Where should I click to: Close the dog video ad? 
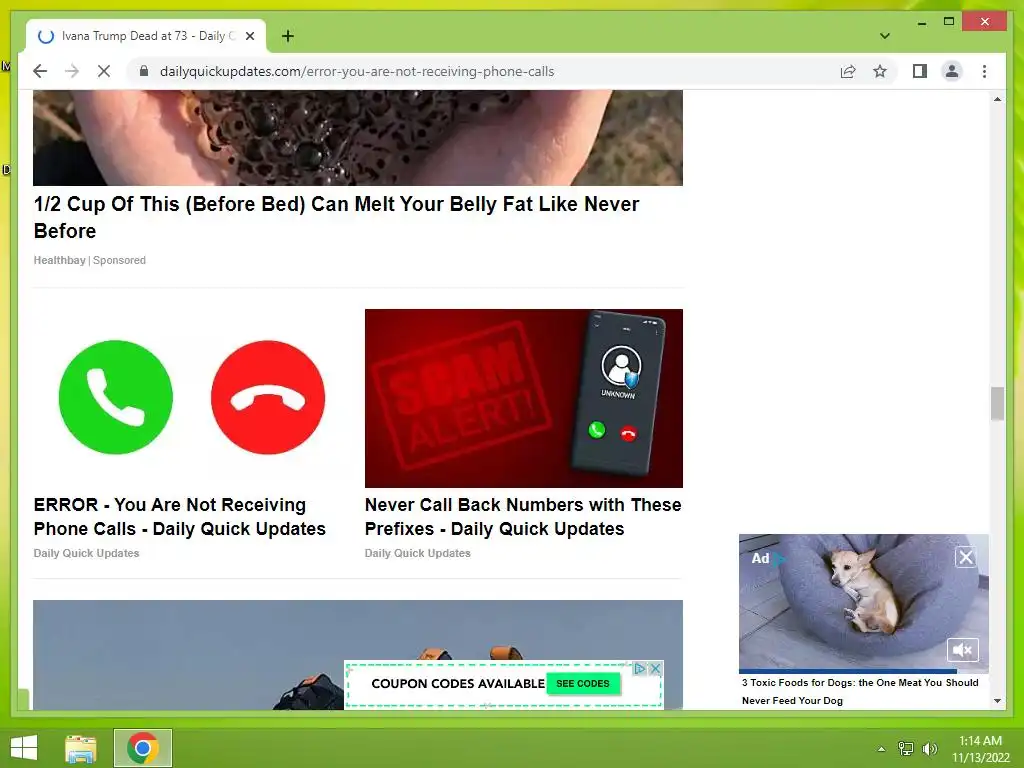[966, 557]
